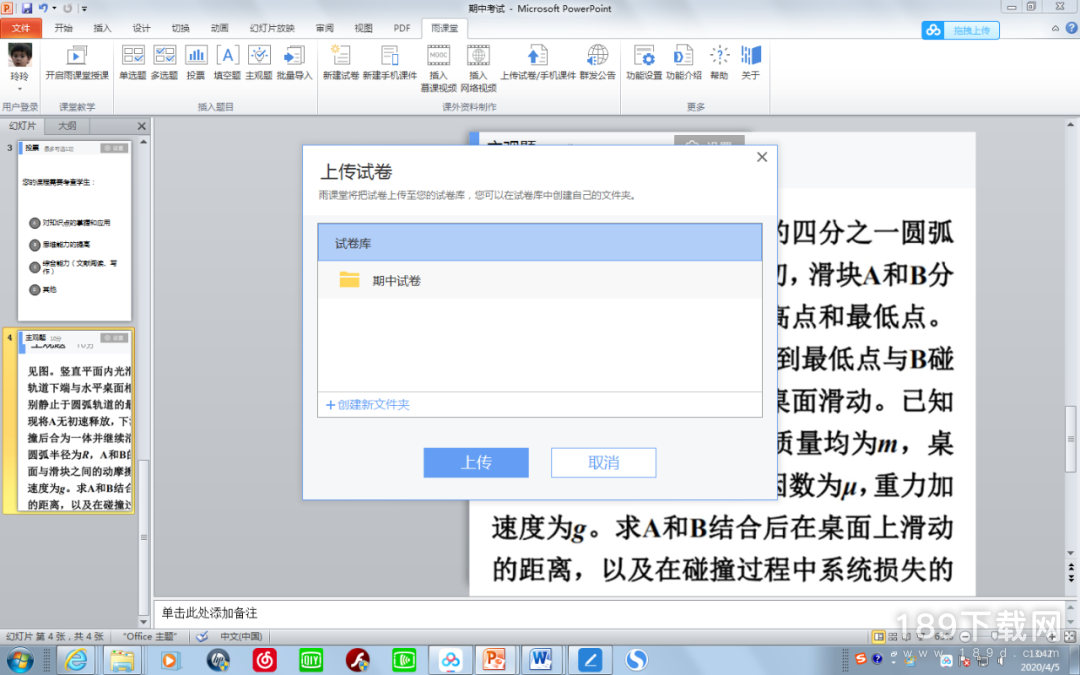Switch to the 插入 ribbon tab
Viewport: 1080px width, 675px height.
point(102,28)
